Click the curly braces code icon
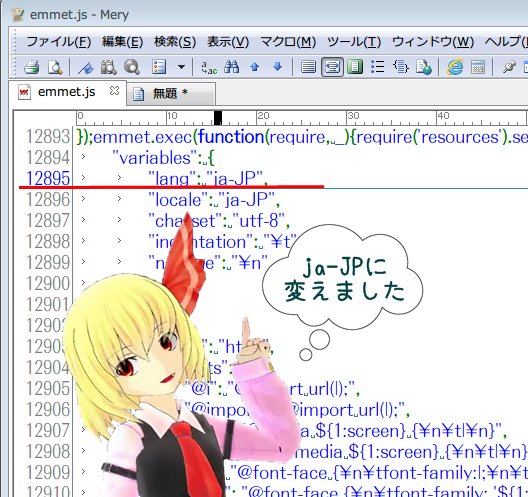Viewport: 528px width, 497px height. click(401, 67)
